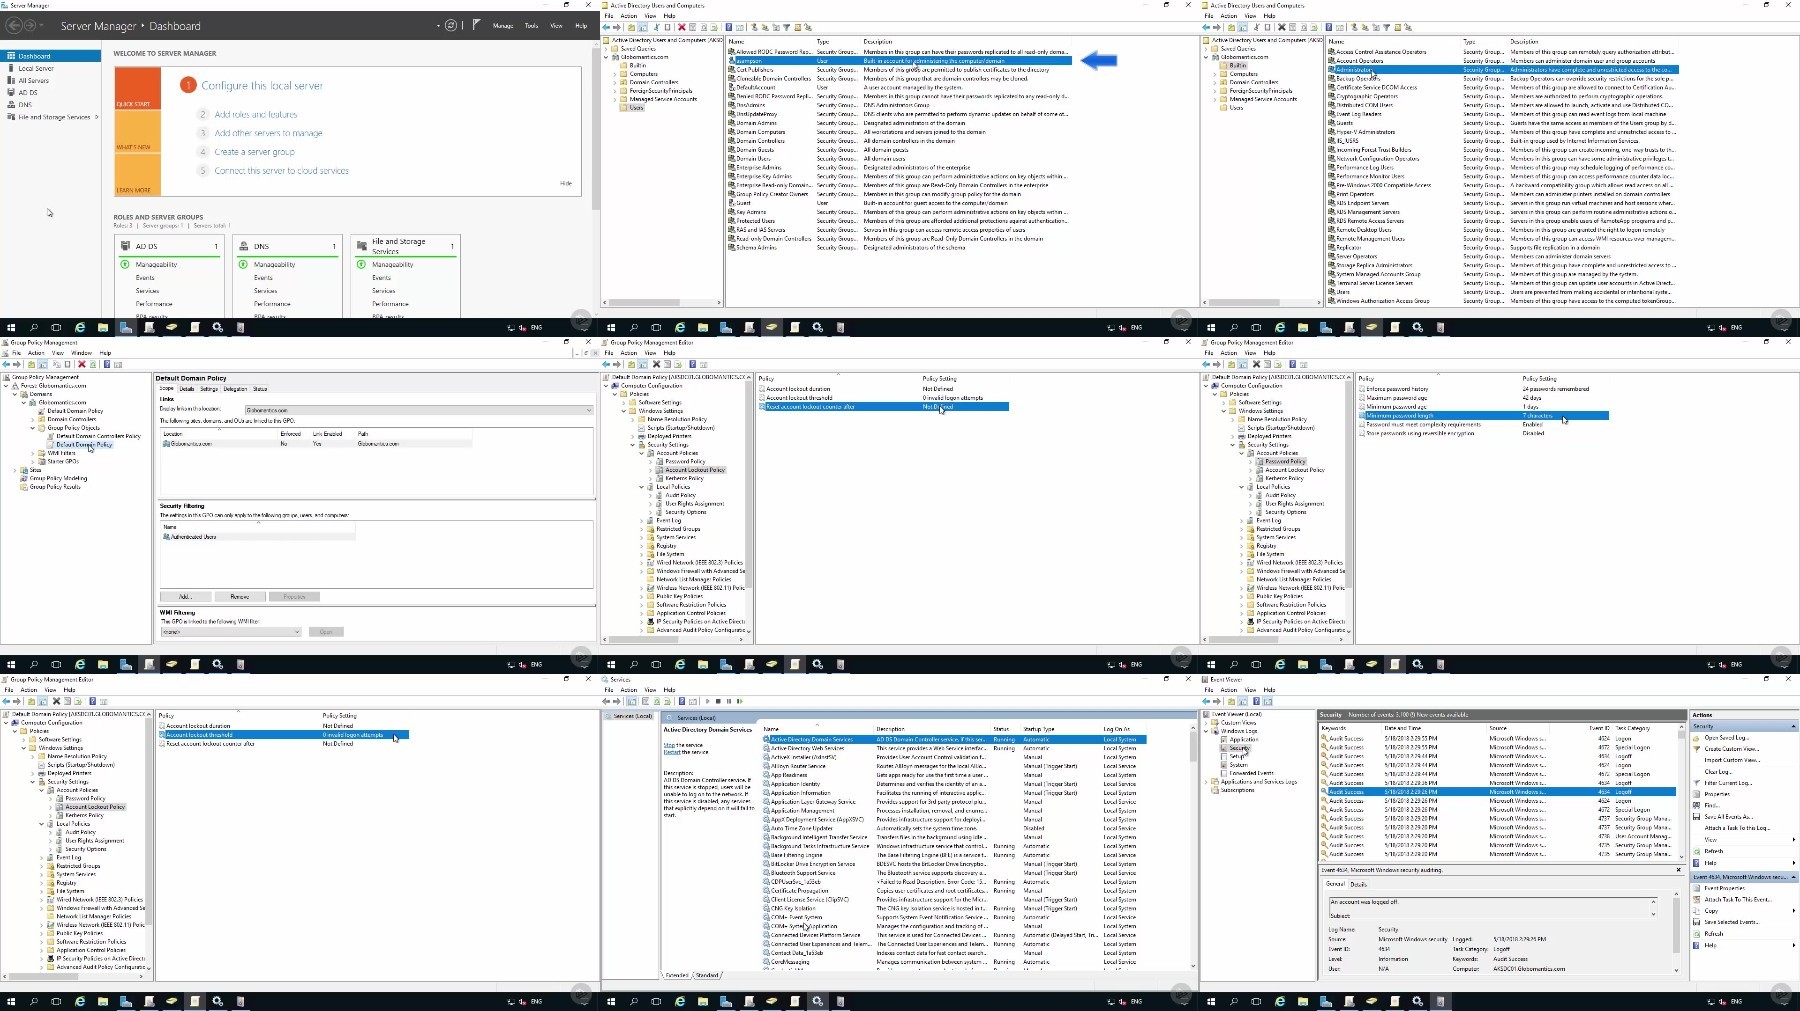Open Tools menu in Server Manager

(531, 26)
